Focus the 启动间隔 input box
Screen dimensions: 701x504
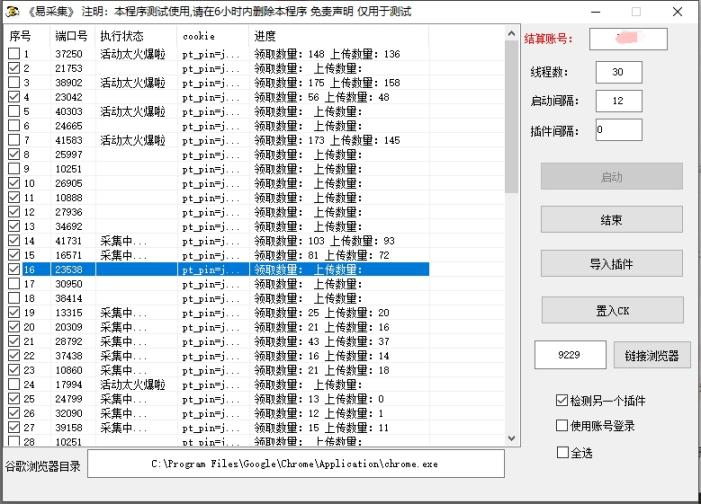tap(618, 101)
